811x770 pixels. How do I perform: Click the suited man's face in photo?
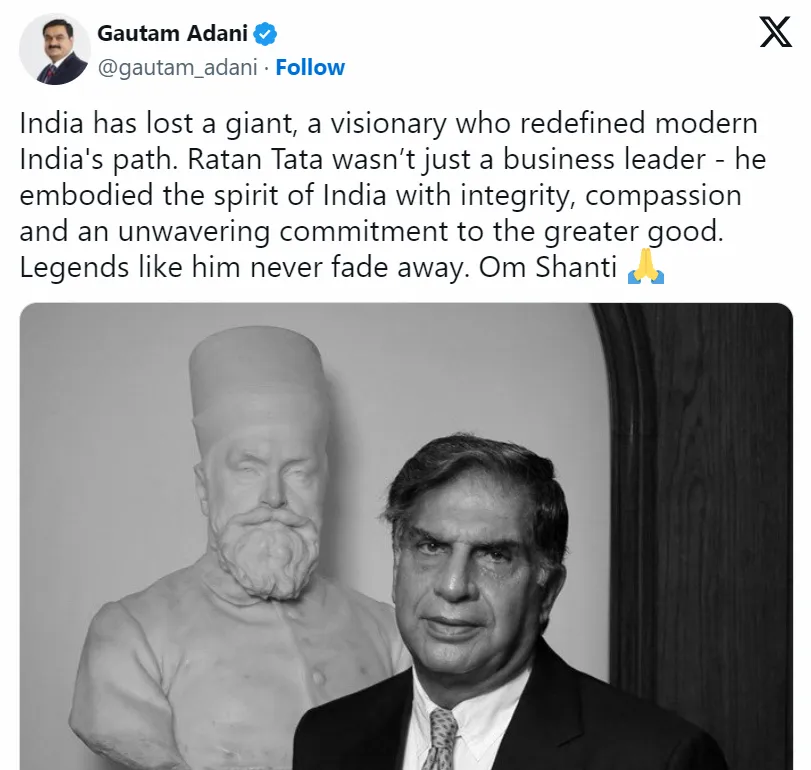coord(473,569)
